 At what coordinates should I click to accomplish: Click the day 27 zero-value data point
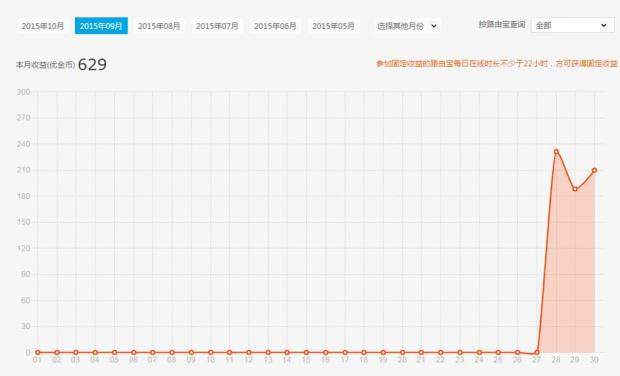tap(537, 352)
